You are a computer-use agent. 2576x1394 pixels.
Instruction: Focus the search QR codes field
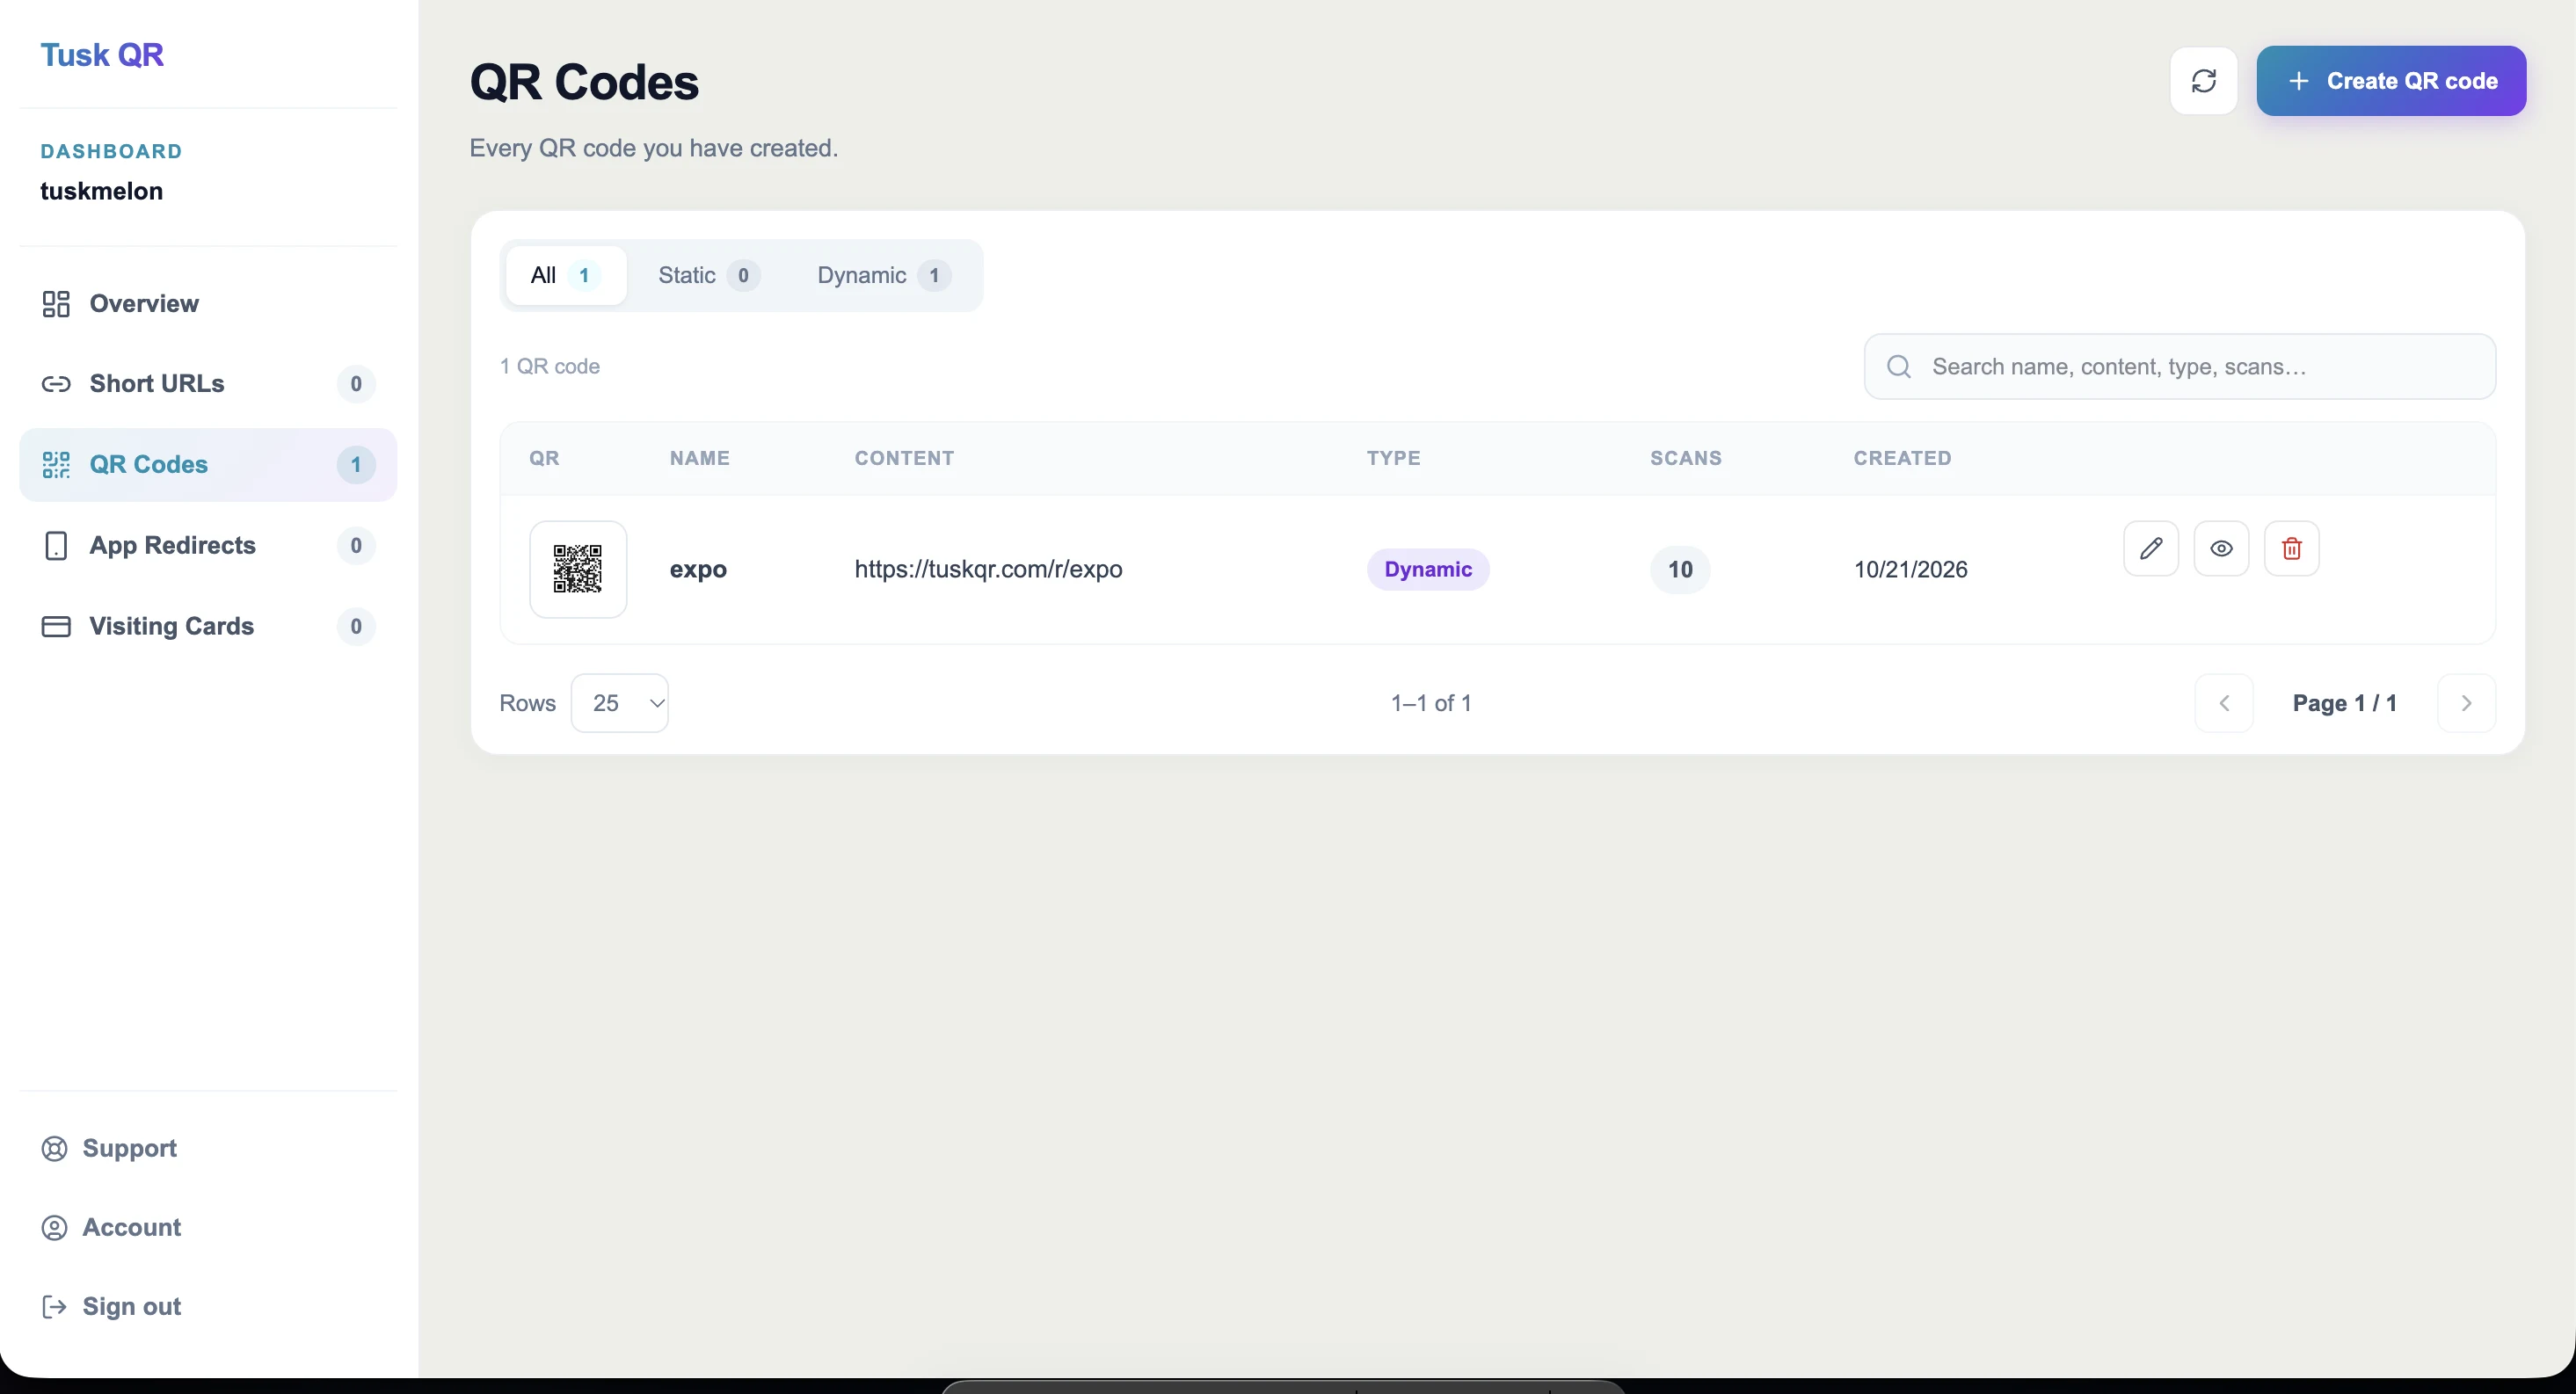[x=2180, y=366]
